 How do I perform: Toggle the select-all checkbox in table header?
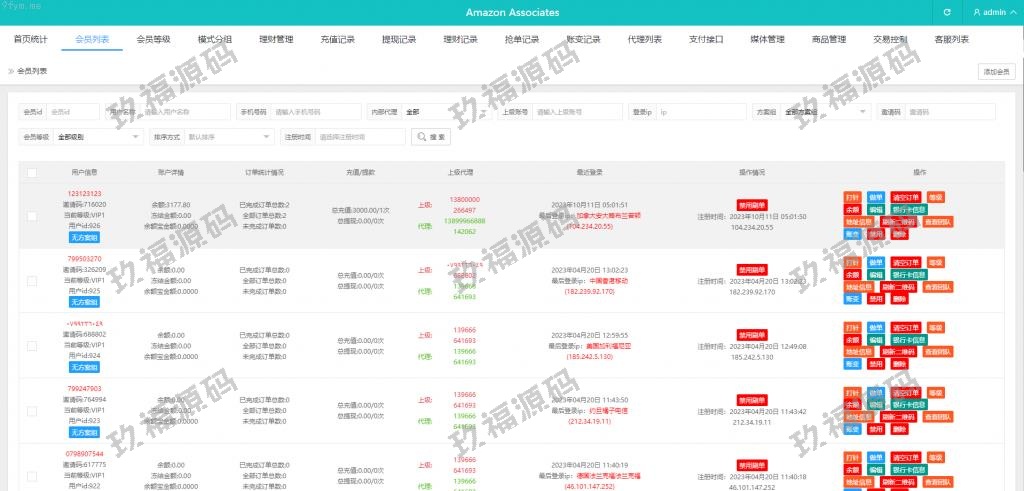pyautogui.click(x=32, y=172)
